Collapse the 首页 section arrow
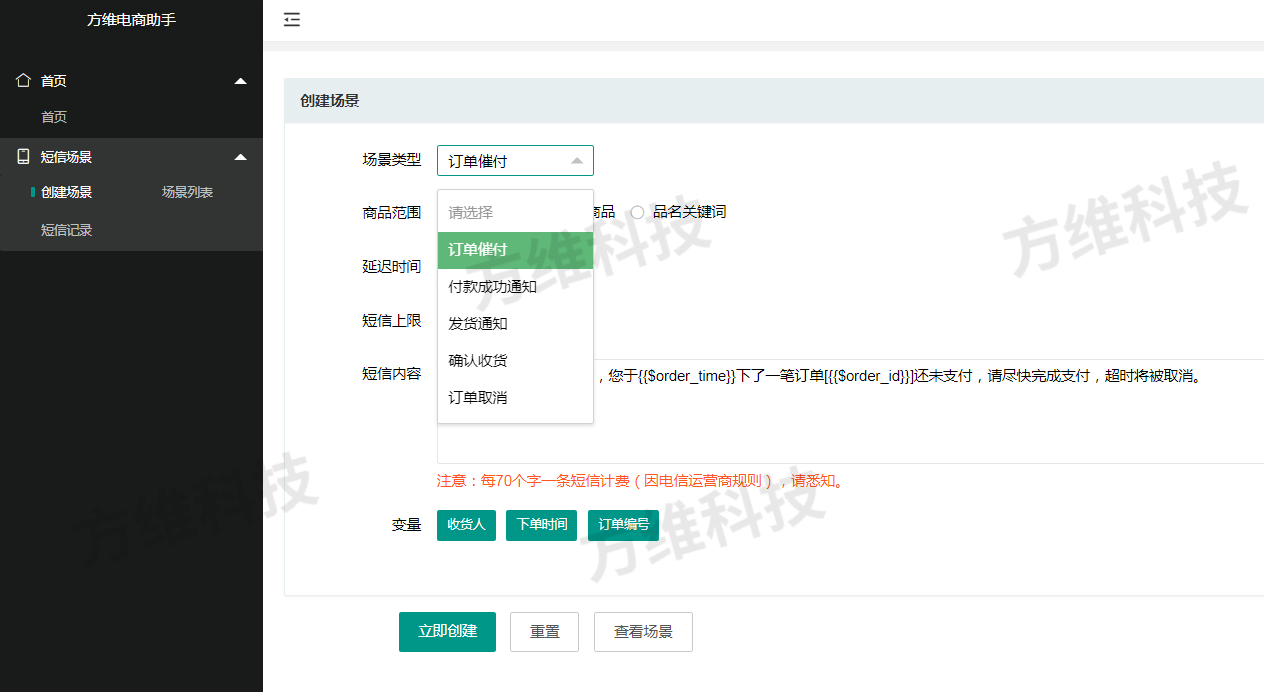1264x692 pixels. 240,81
